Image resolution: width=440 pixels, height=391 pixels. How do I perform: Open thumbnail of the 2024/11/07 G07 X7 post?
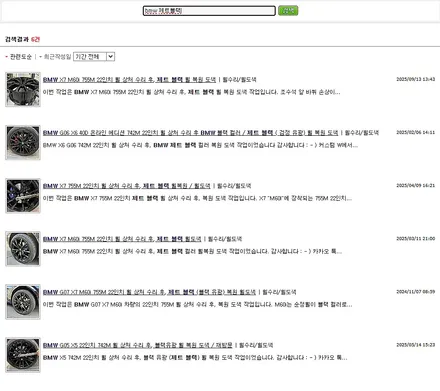pos(23,302)
